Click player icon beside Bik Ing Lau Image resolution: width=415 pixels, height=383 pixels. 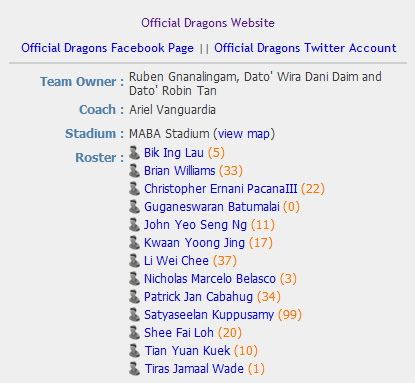click(x=134, y=153)
